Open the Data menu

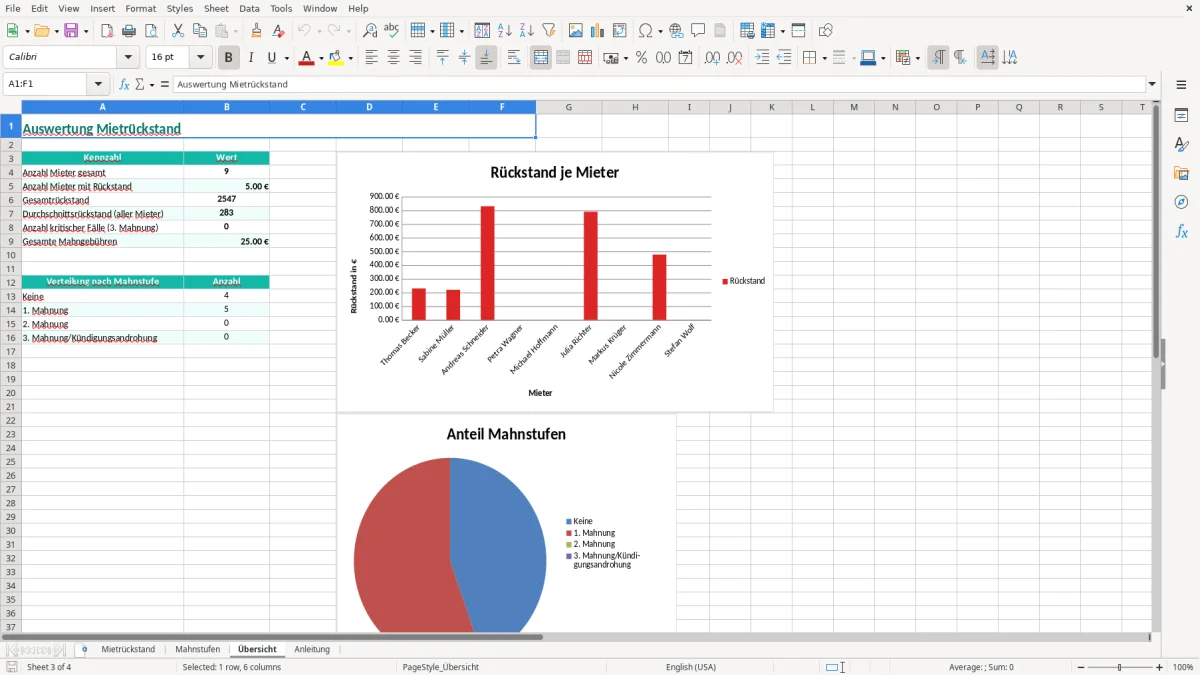click(x=249, y=8)
